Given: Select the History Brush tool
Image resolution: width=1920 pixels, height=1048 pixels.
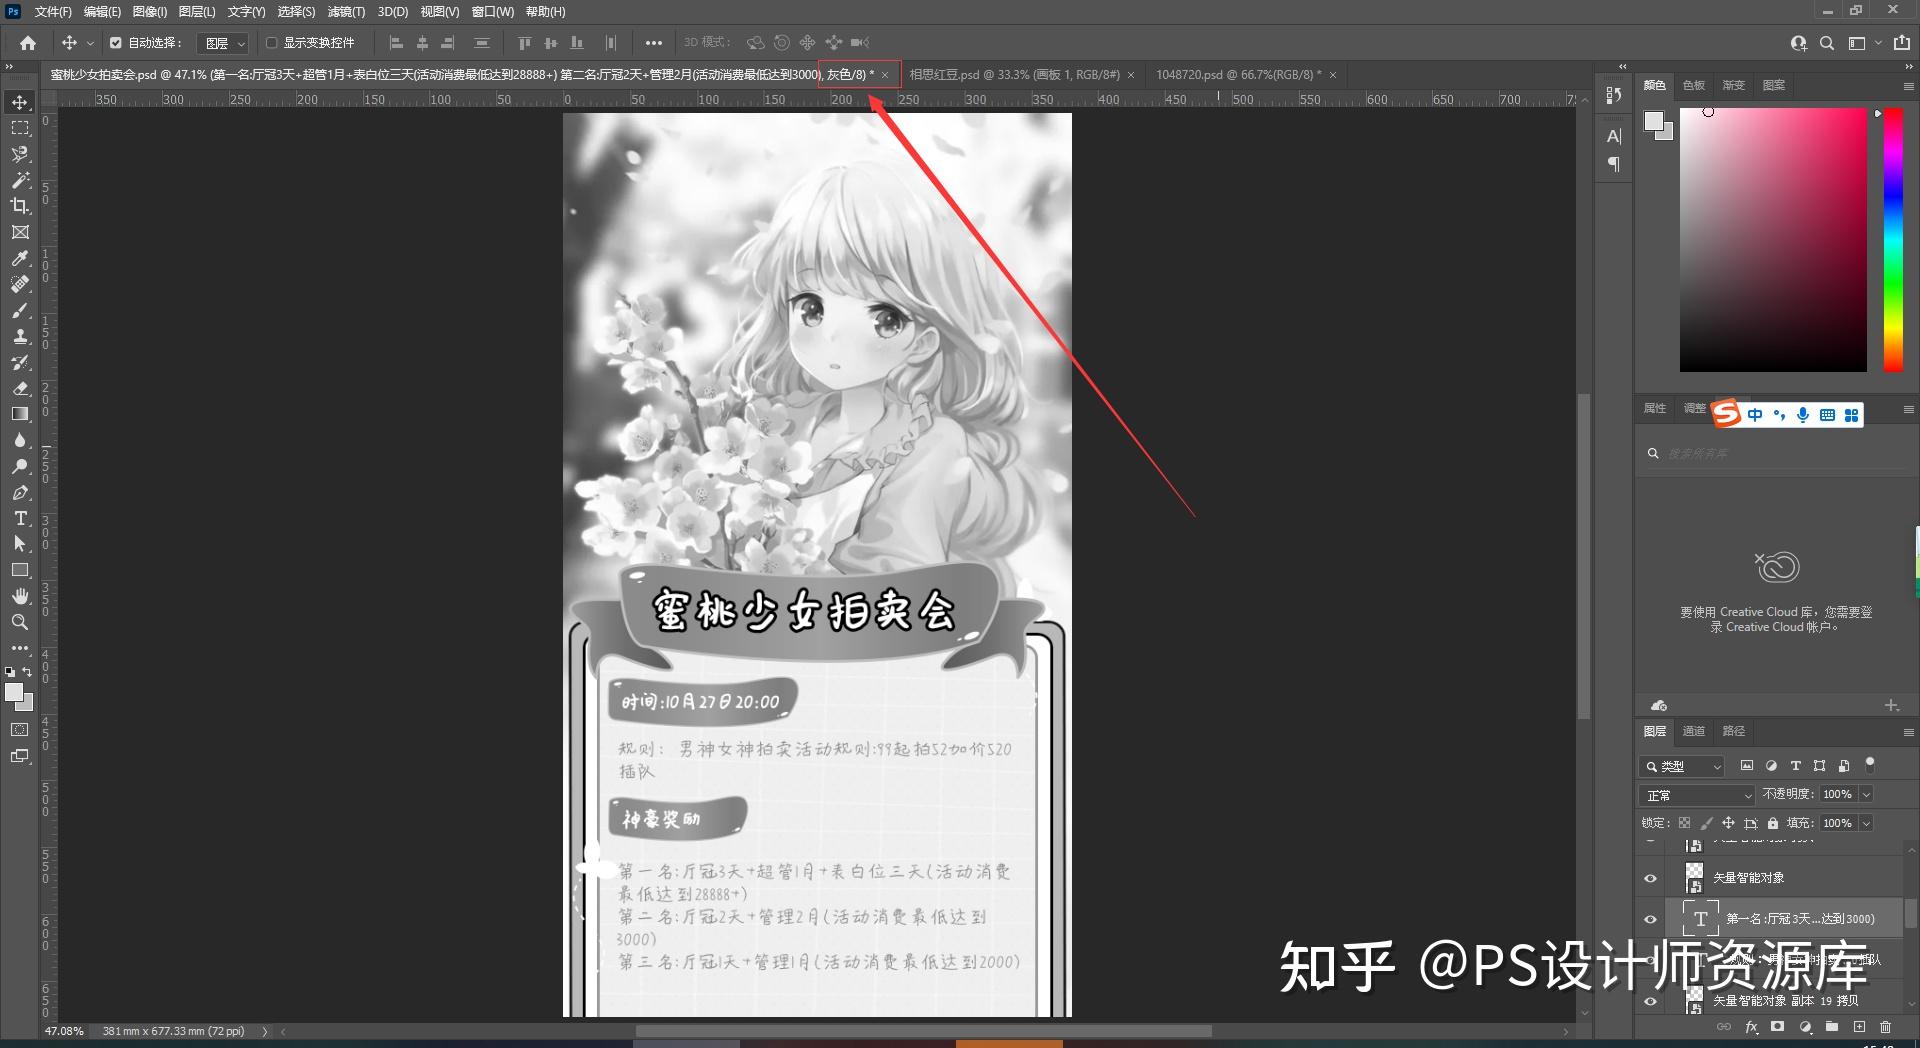Looking at the screenshot, I should [x=20, y=362].
